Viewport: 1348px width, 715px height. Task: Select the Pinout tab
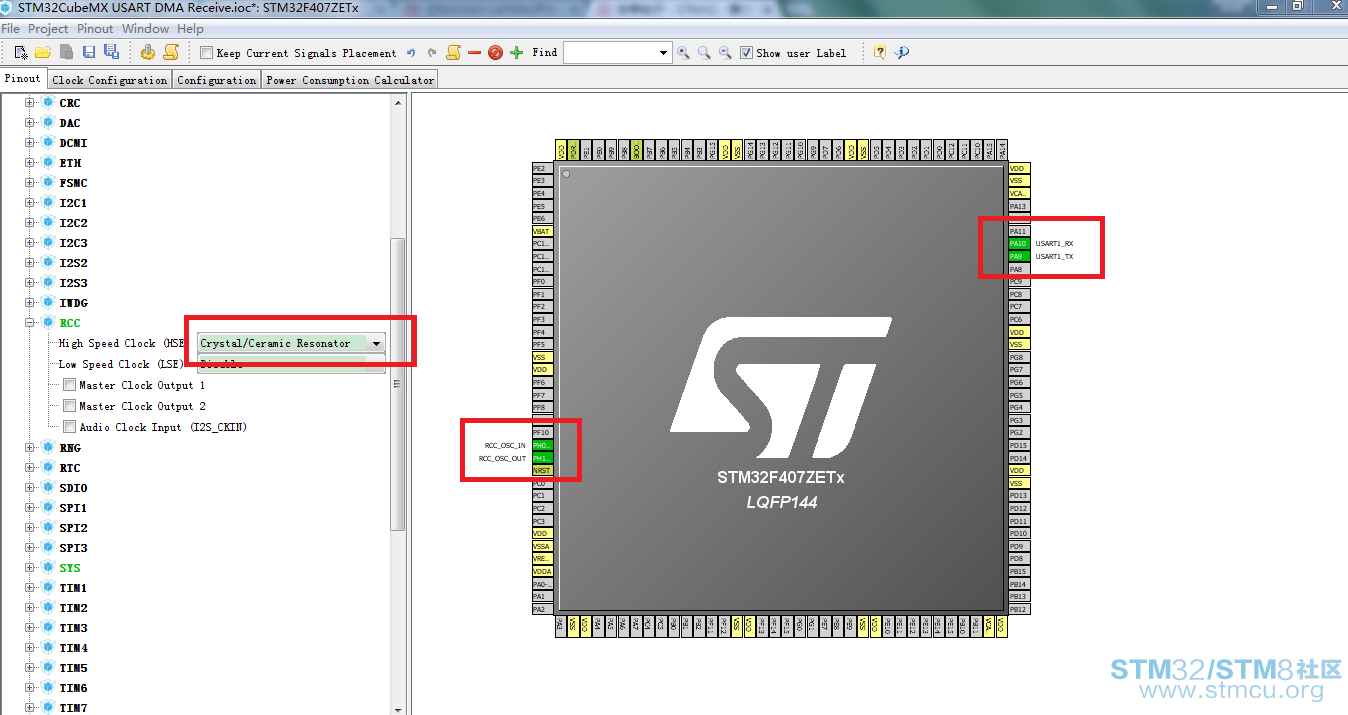pos(23,79)
